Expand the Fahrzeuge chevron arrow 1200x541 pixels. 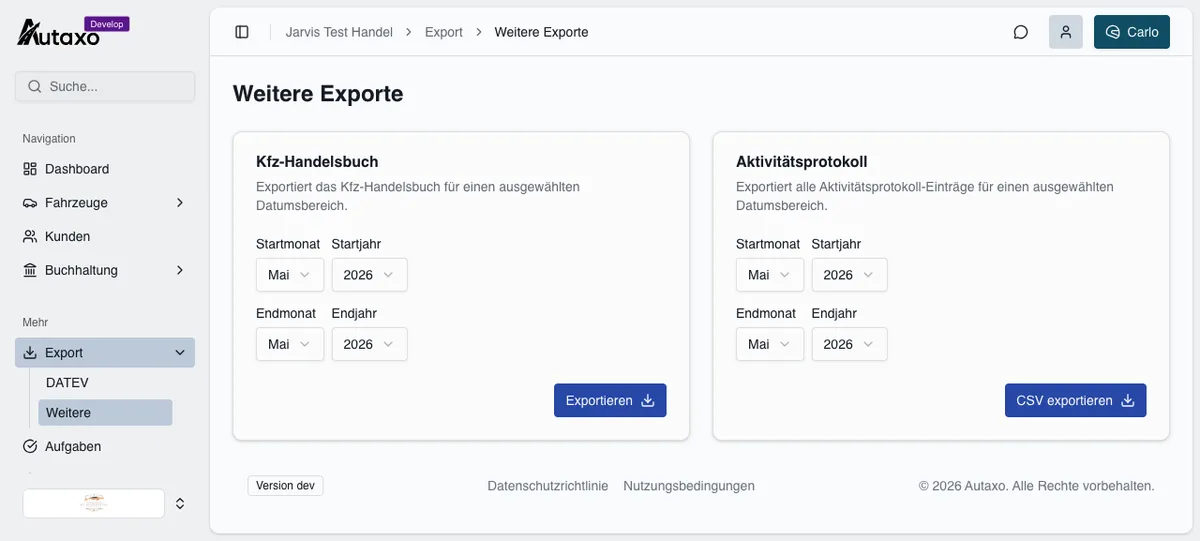180,203
